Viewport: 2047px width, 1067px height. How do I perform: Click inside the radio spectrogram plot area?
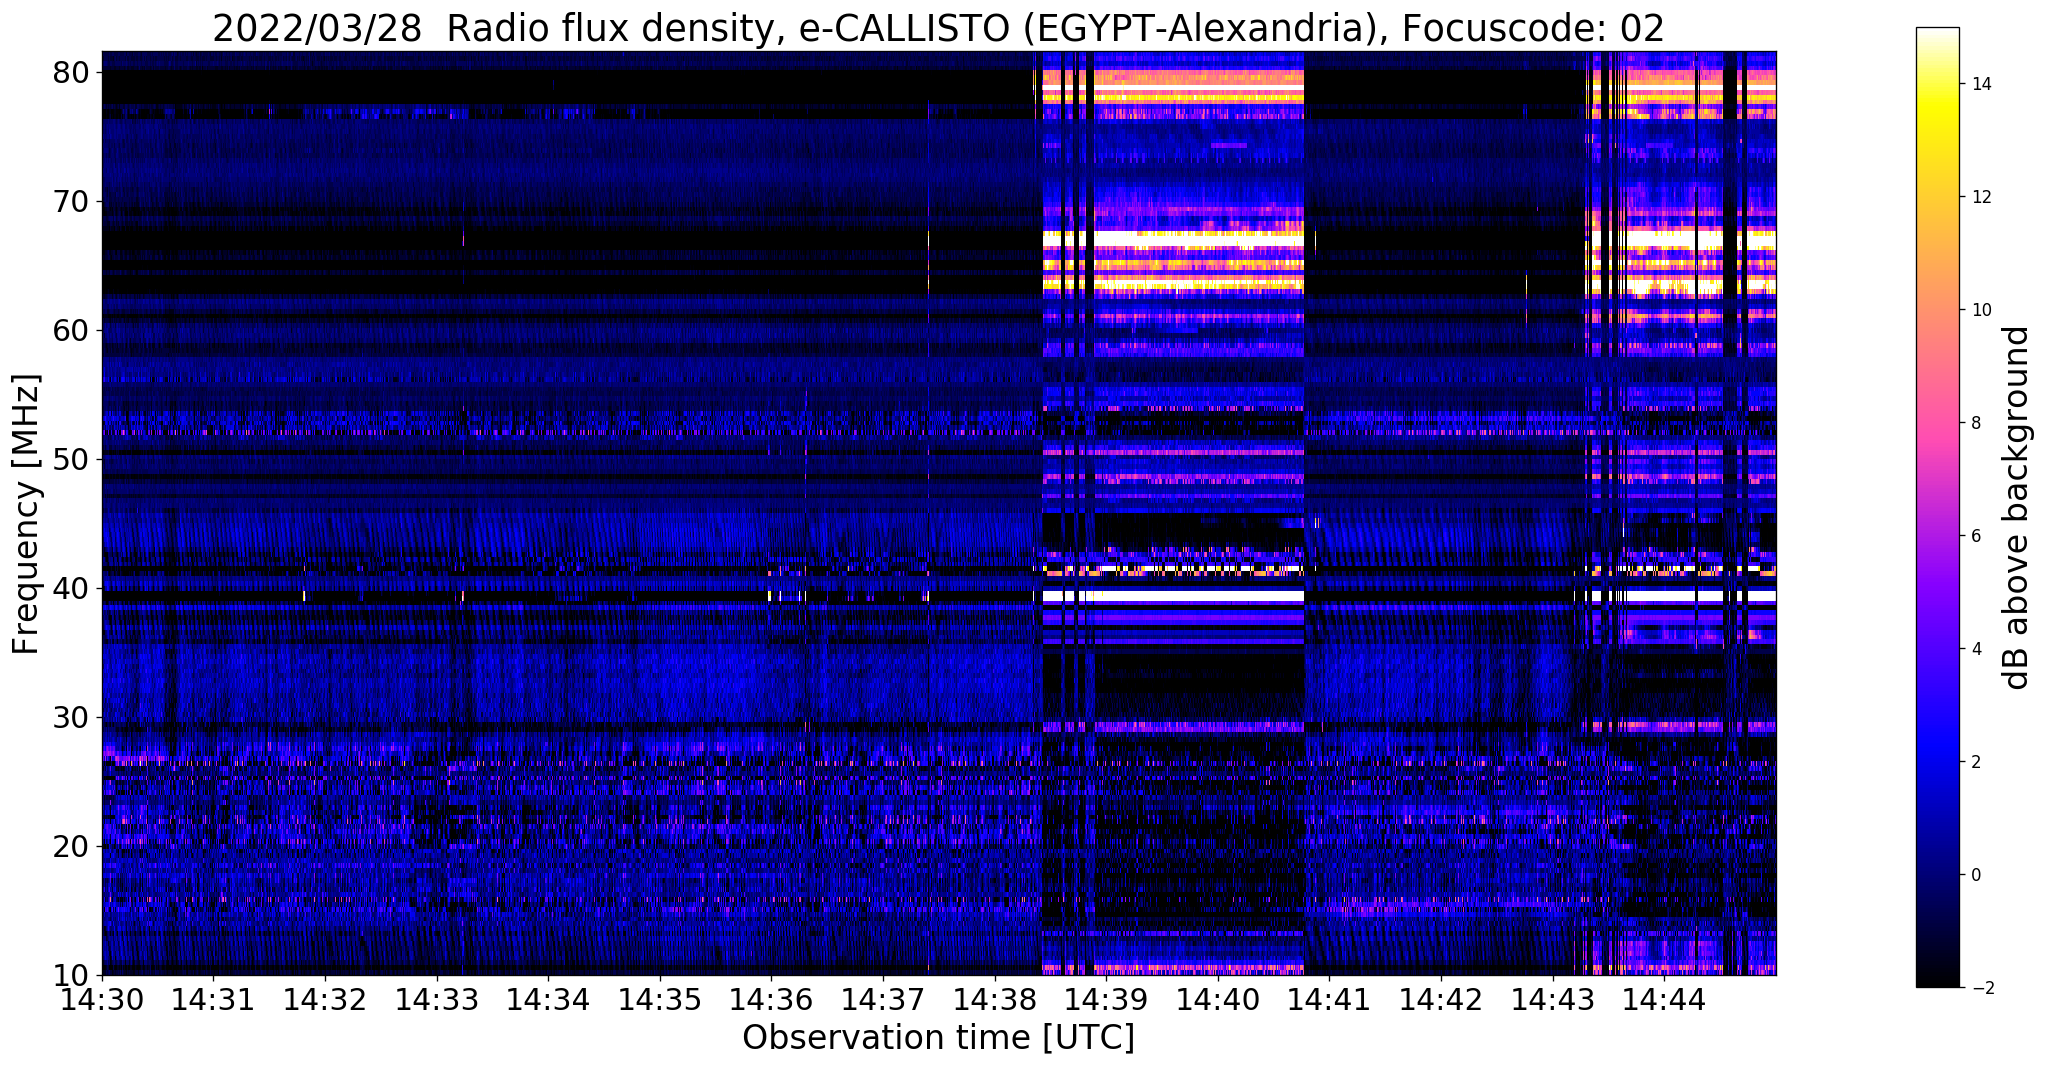coord(939,513)
